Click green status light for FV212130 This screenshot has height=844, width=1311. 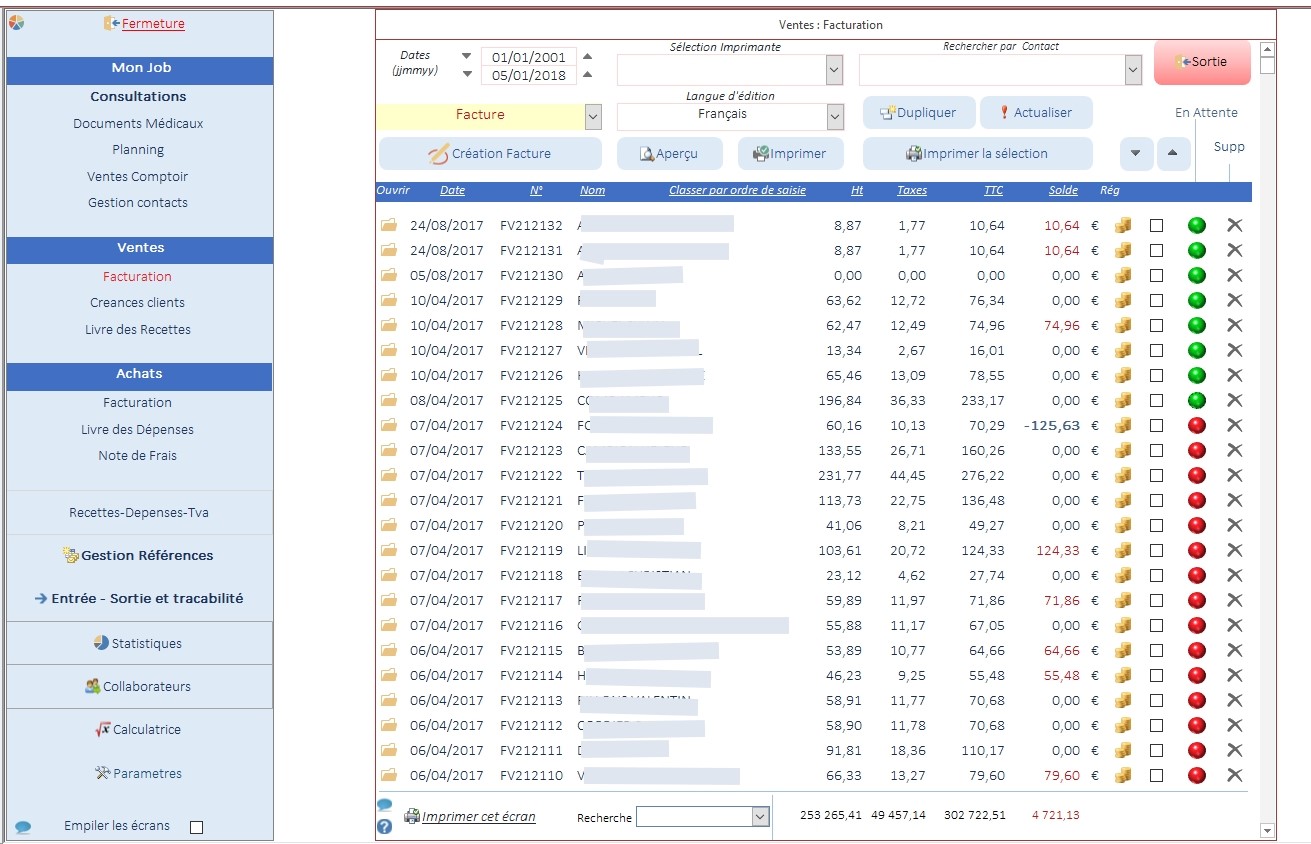[x=1197, y=275]
